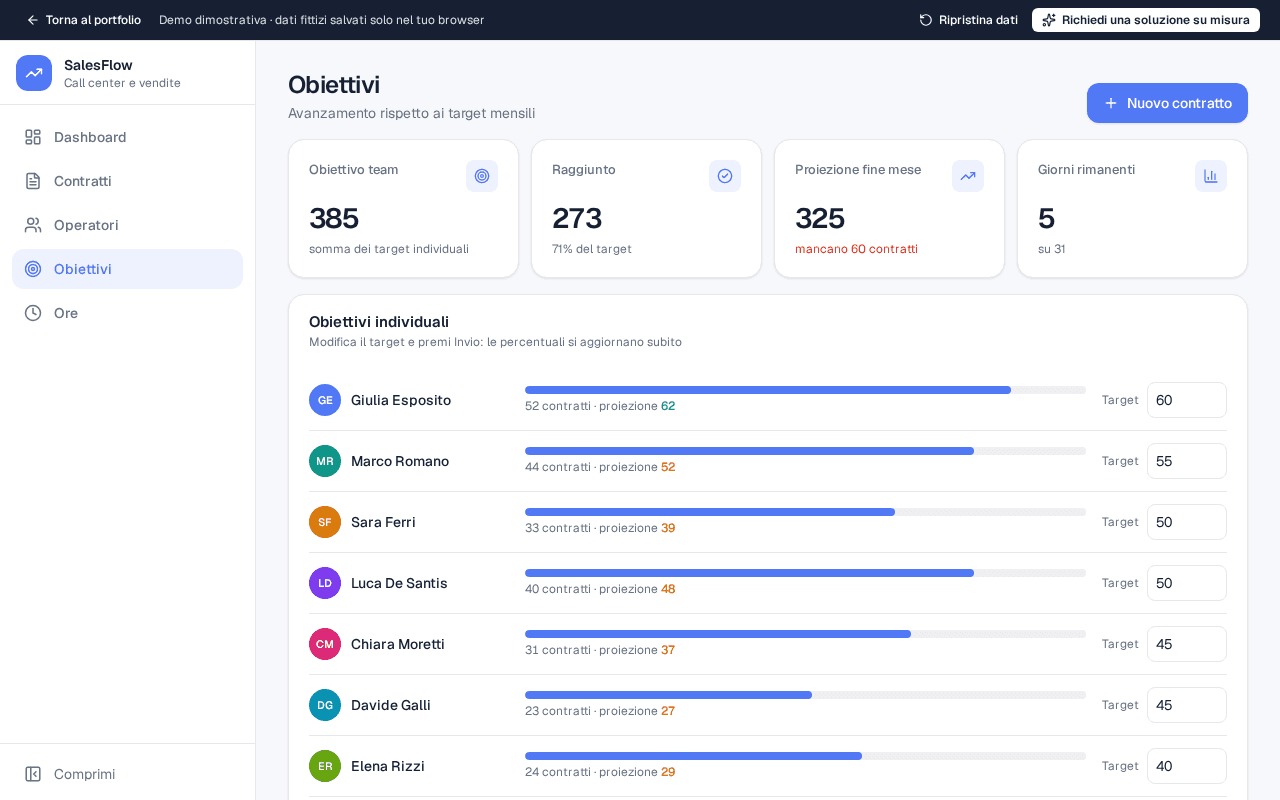Focus Davide Galli's Target field

point(1187,705)
